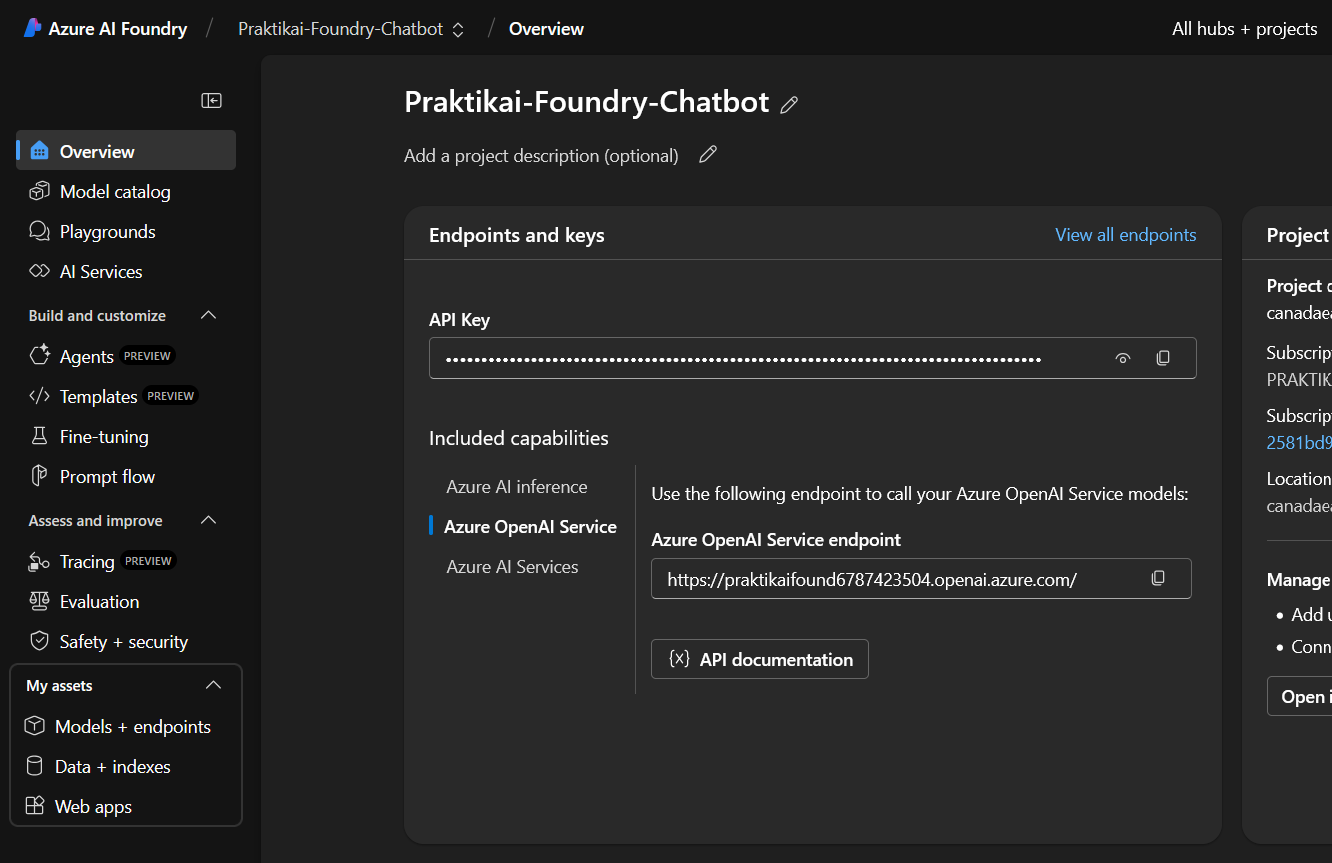Collapse the Build and customize section
Viewport: 1332px width, 863px height.
(208, 314)
